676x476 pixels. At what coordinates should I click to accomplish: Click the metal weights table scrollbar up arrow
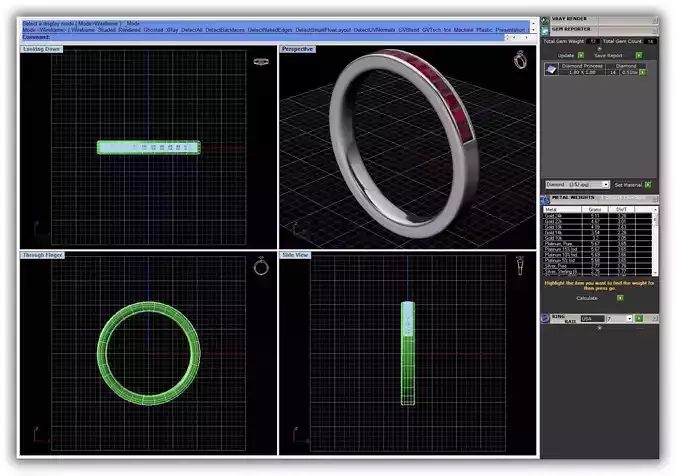coord(655,210)
